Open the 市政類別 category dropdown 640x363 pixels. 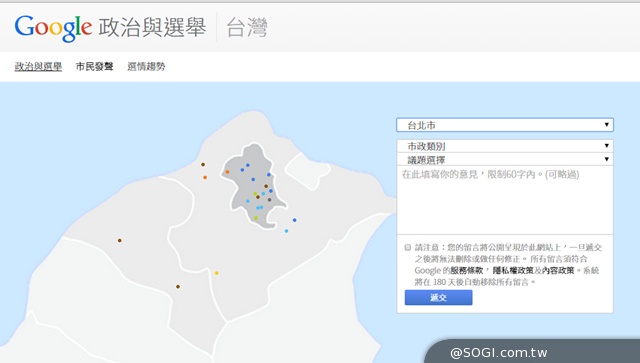[x=505, y=146]
